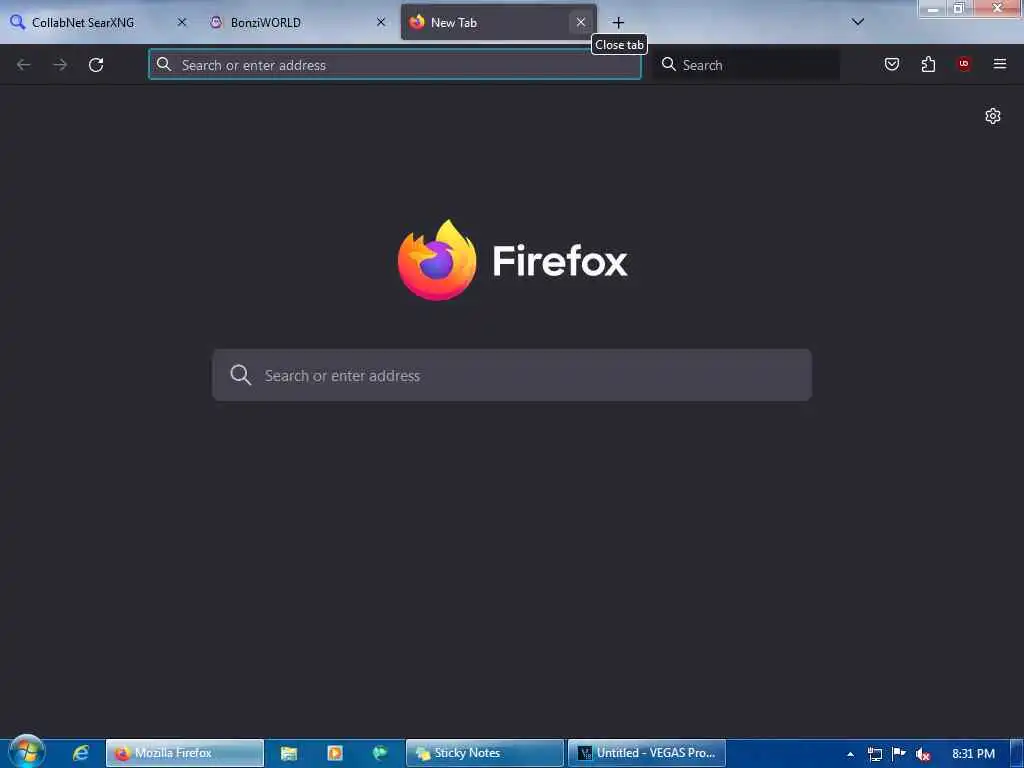Switch to Sticky Notes taskbar button
This screenshot has width=1024, height=768.
tap(485, 753)
